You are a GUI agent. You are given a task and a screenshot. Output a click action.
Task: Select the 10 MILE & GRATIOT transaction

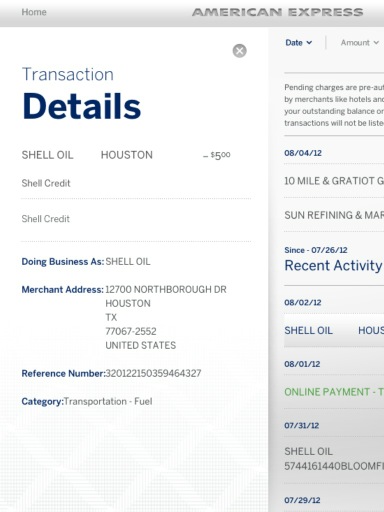point(334,181)
